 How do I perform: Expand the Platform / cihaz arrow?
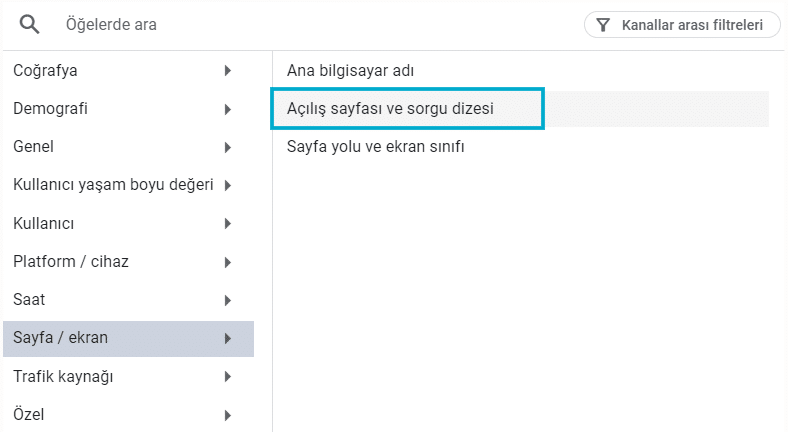click(x=228, y=262)
